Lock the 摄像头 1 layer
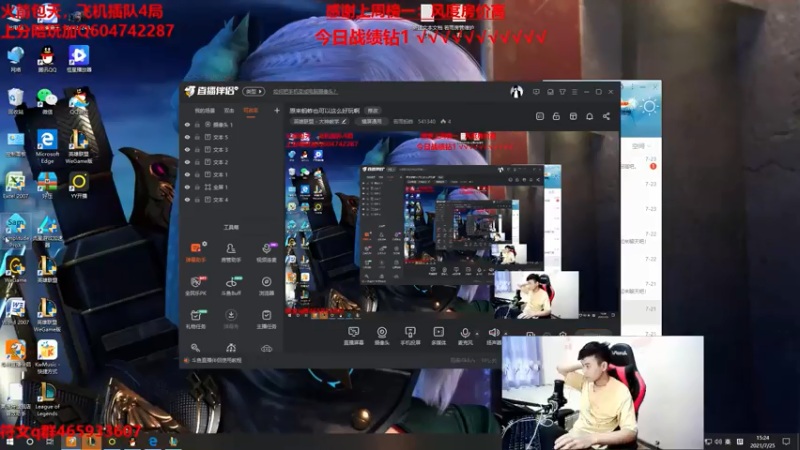The image size is (800, 450). pos(197,124)
